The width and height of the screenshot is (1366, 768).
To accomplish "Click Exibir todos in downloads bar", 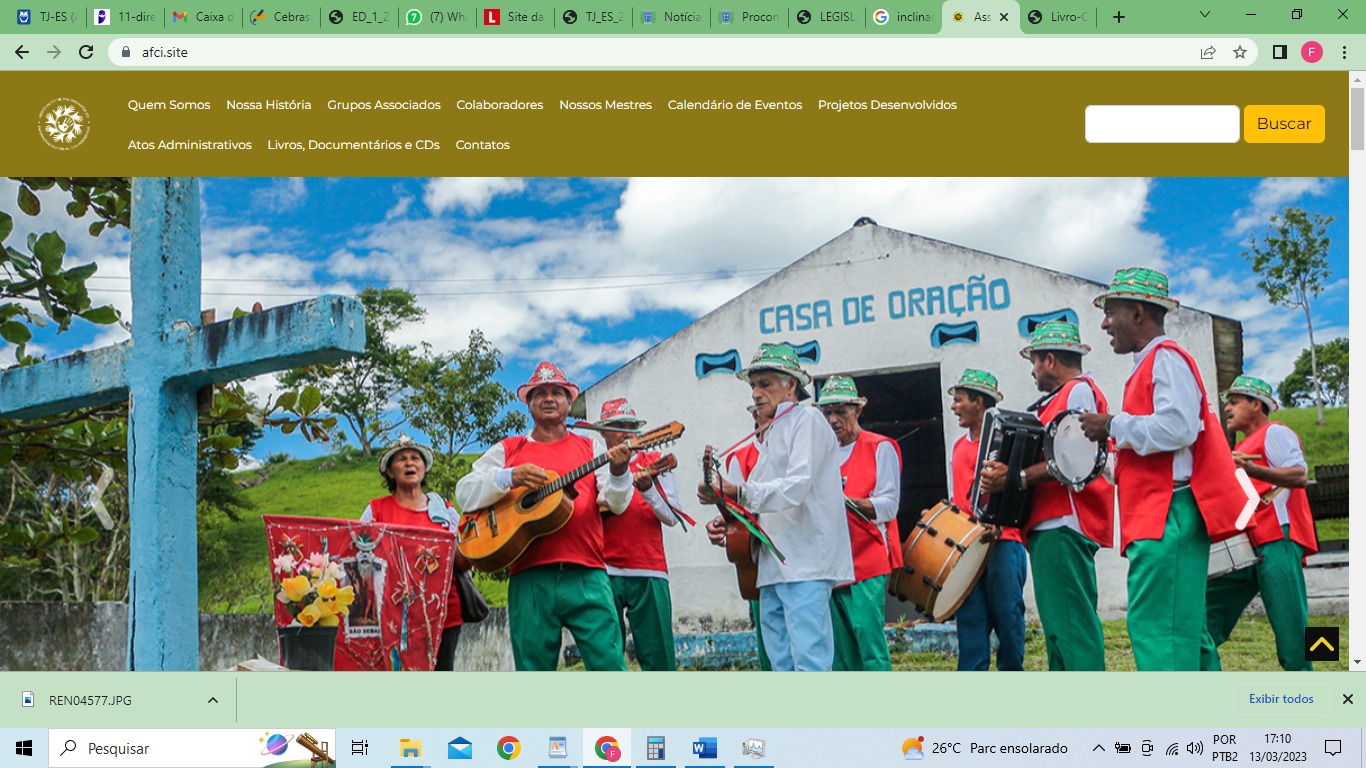I will click(x=1281, y=699).
